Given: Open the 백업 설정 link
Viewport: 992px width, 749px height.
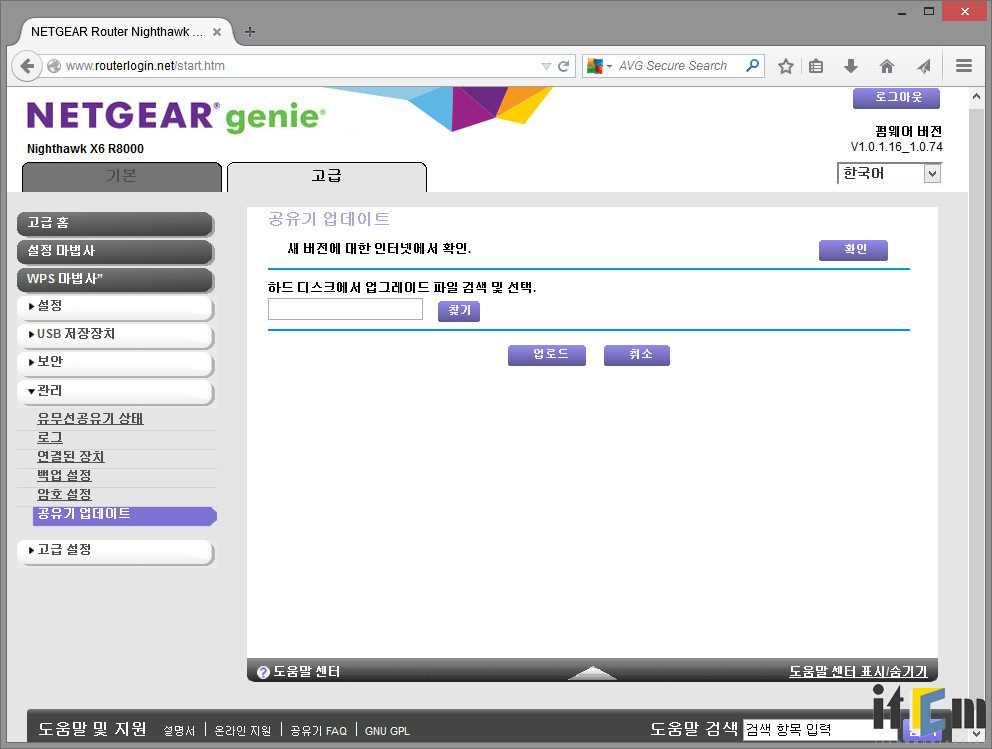Looking at the screenshot, I should (65, 475).
